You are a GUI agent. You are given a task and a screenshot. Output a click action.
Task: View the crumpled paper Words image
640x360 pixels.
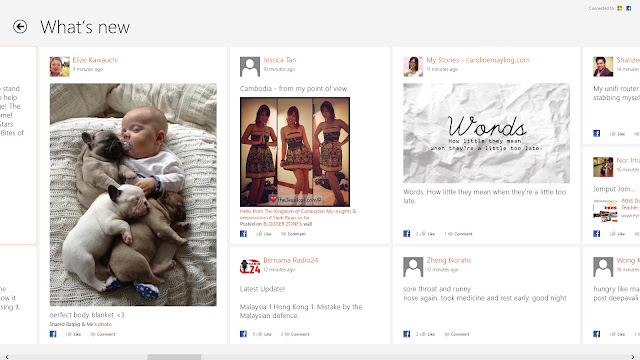pyautogui.click(x=486, y=133)
